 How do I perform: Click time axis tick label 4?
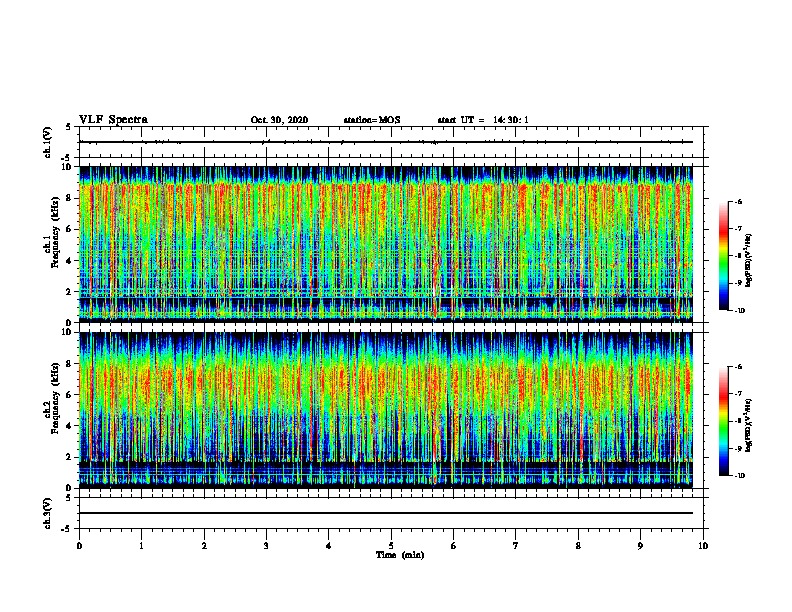point(329,546)
